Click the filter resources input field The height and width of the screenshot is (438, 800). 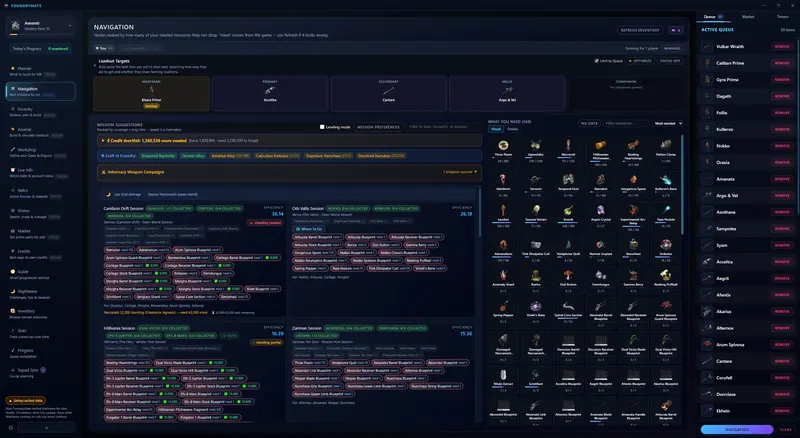point(626,123)
